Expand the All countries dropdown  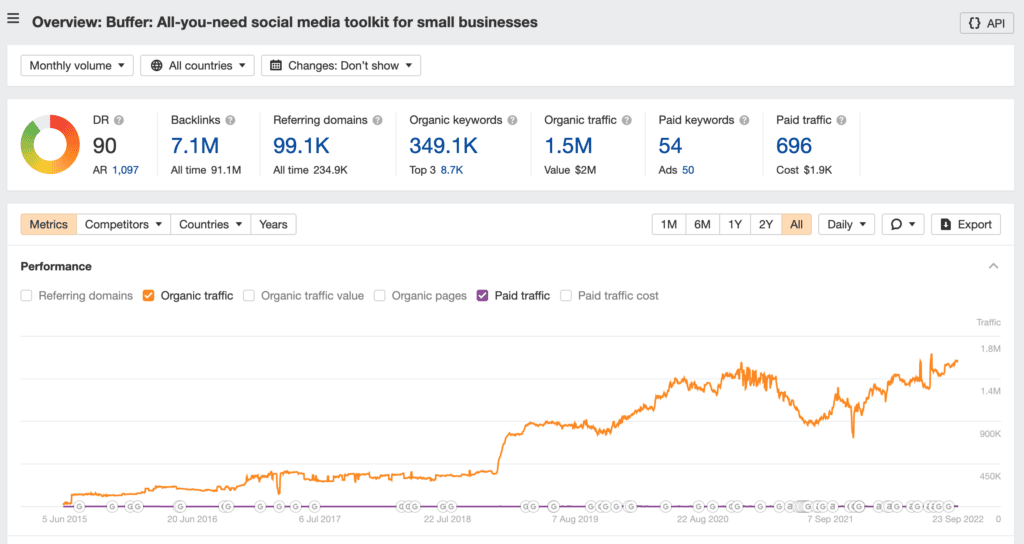pyautogui.click(x=197, y=65)
